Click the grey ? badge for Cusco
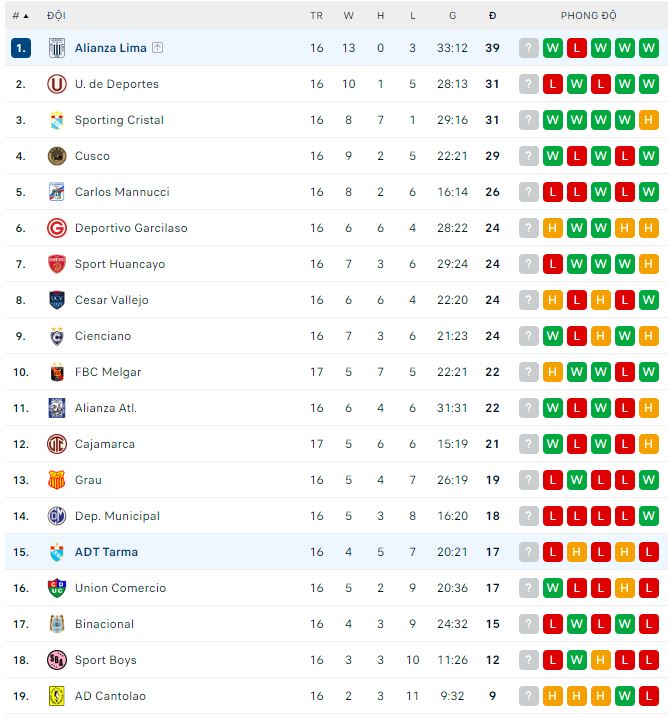The height and width of the screenshot is (718, 668). coord(529,156)
